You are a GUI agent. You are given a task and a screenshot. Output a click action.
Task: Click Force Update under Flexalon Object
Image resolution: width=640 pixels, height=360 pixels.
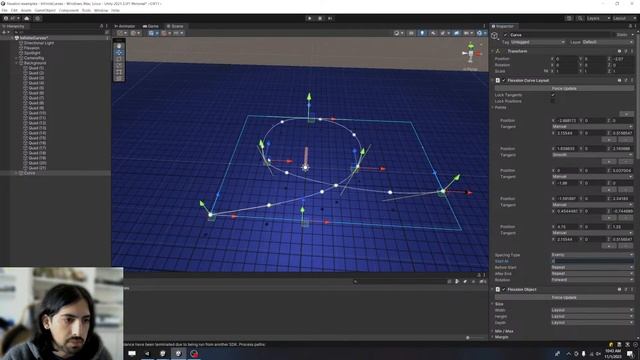[x=564, y=298]
